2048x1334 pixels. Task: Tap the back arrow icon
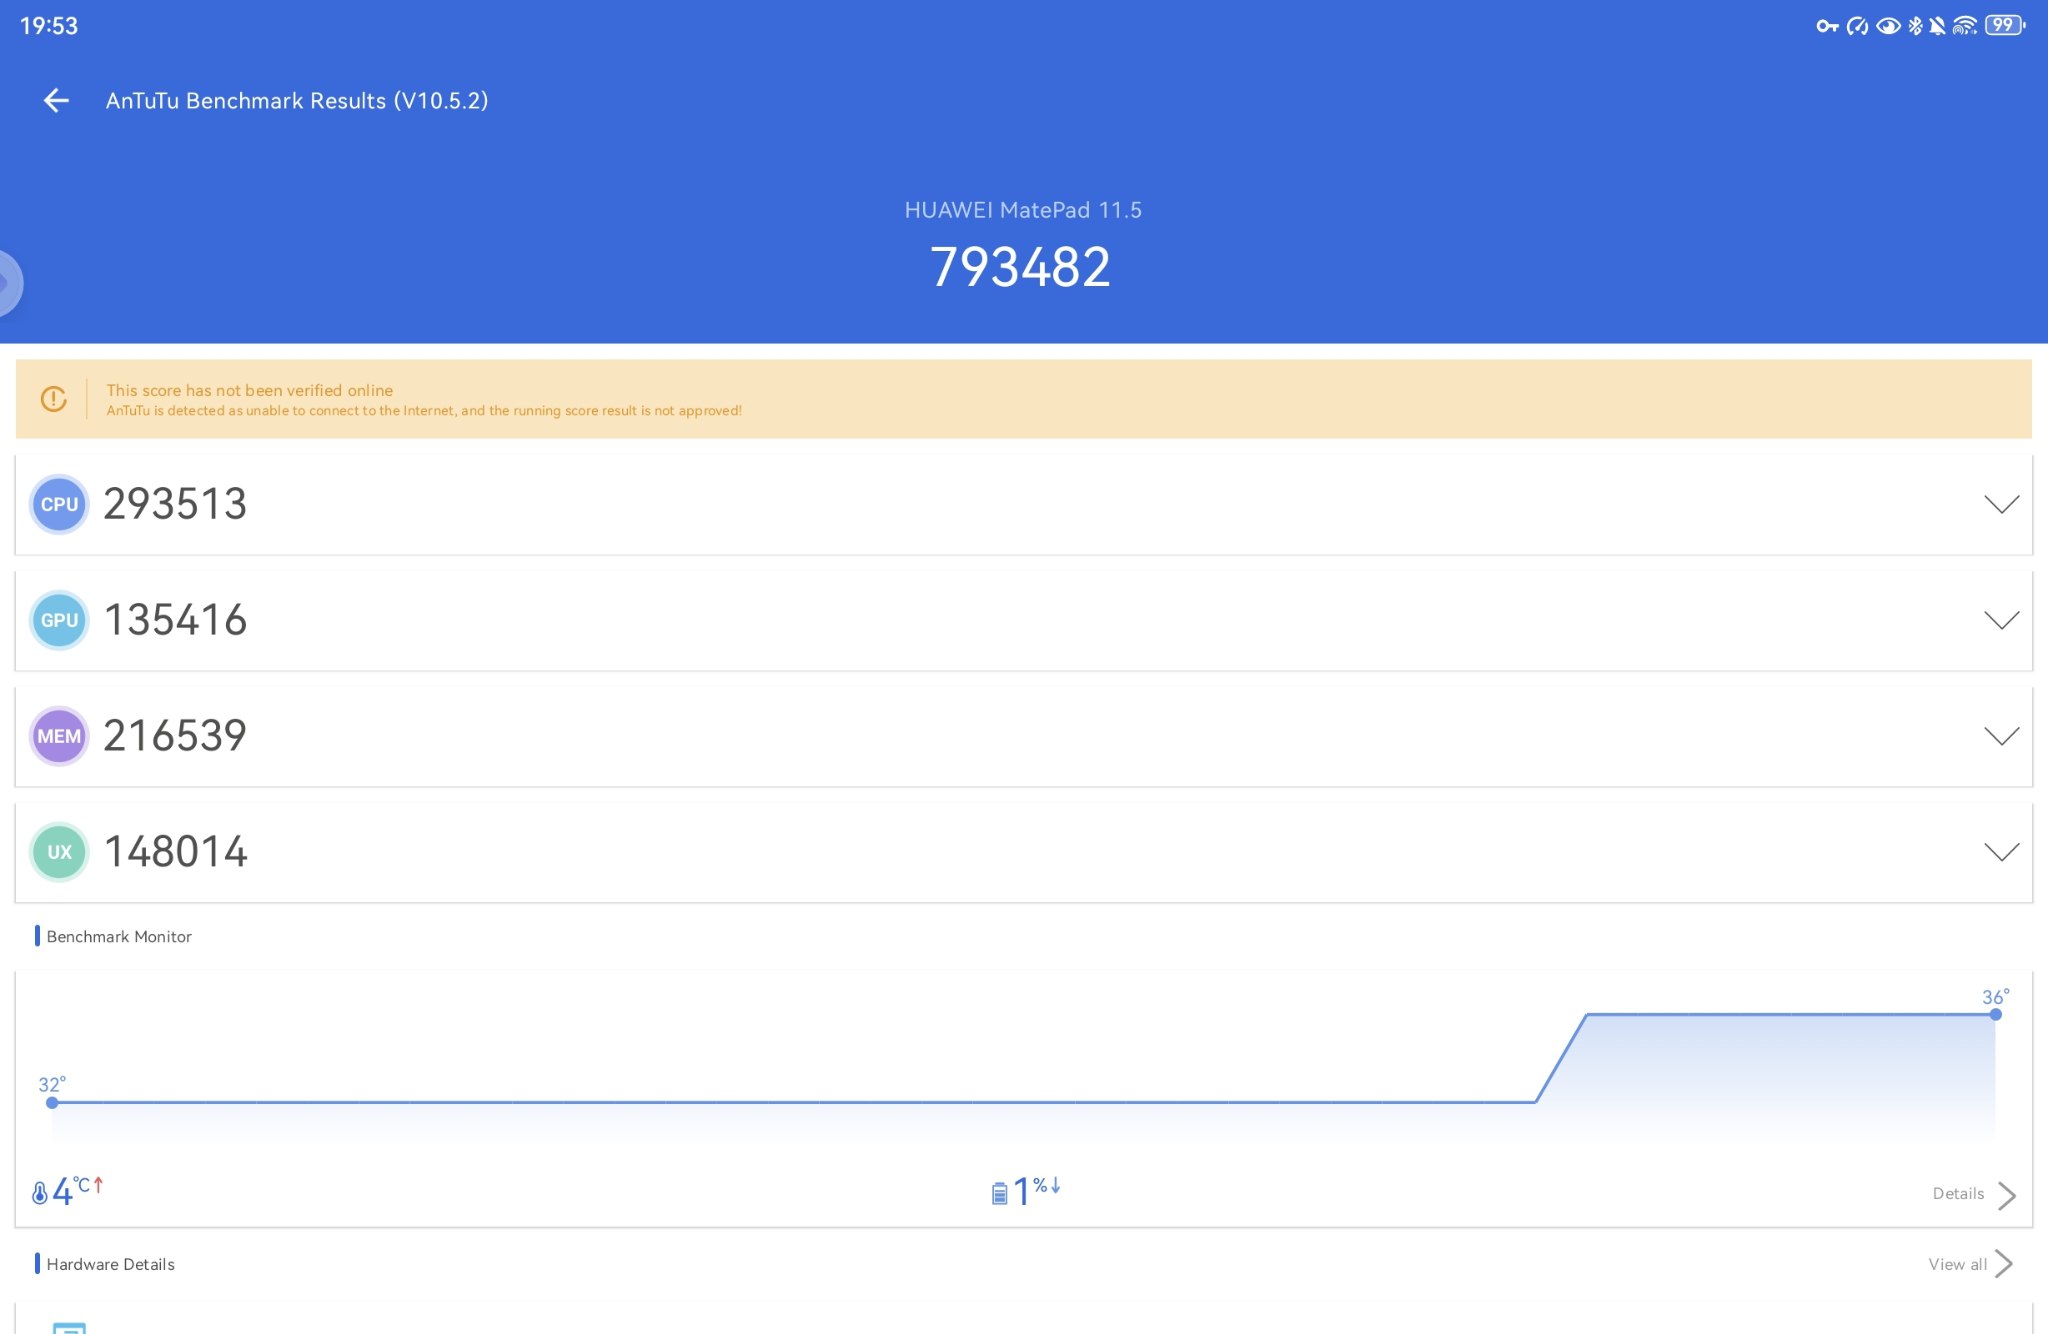[x=56, y=100]
